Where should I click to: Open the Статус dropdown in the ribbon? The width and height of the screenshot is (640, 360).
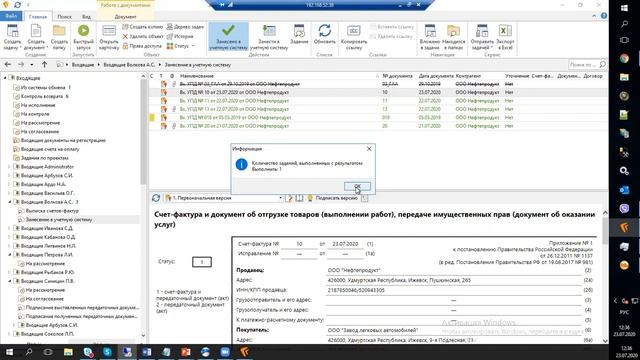tap(181, 46)
